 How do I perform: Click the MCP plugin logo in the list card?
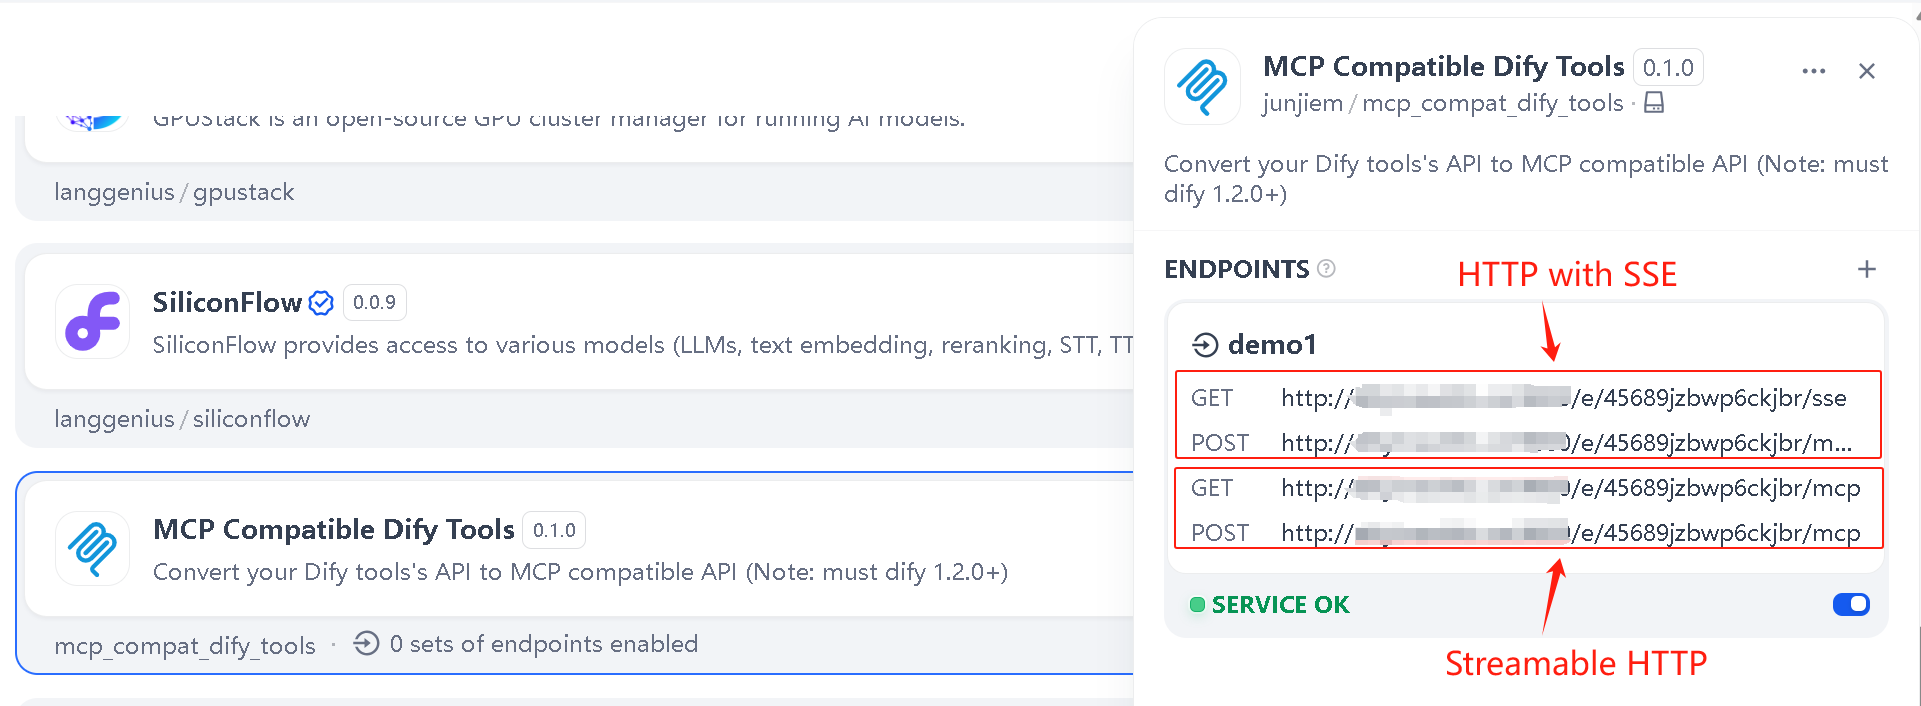[92, 549]
